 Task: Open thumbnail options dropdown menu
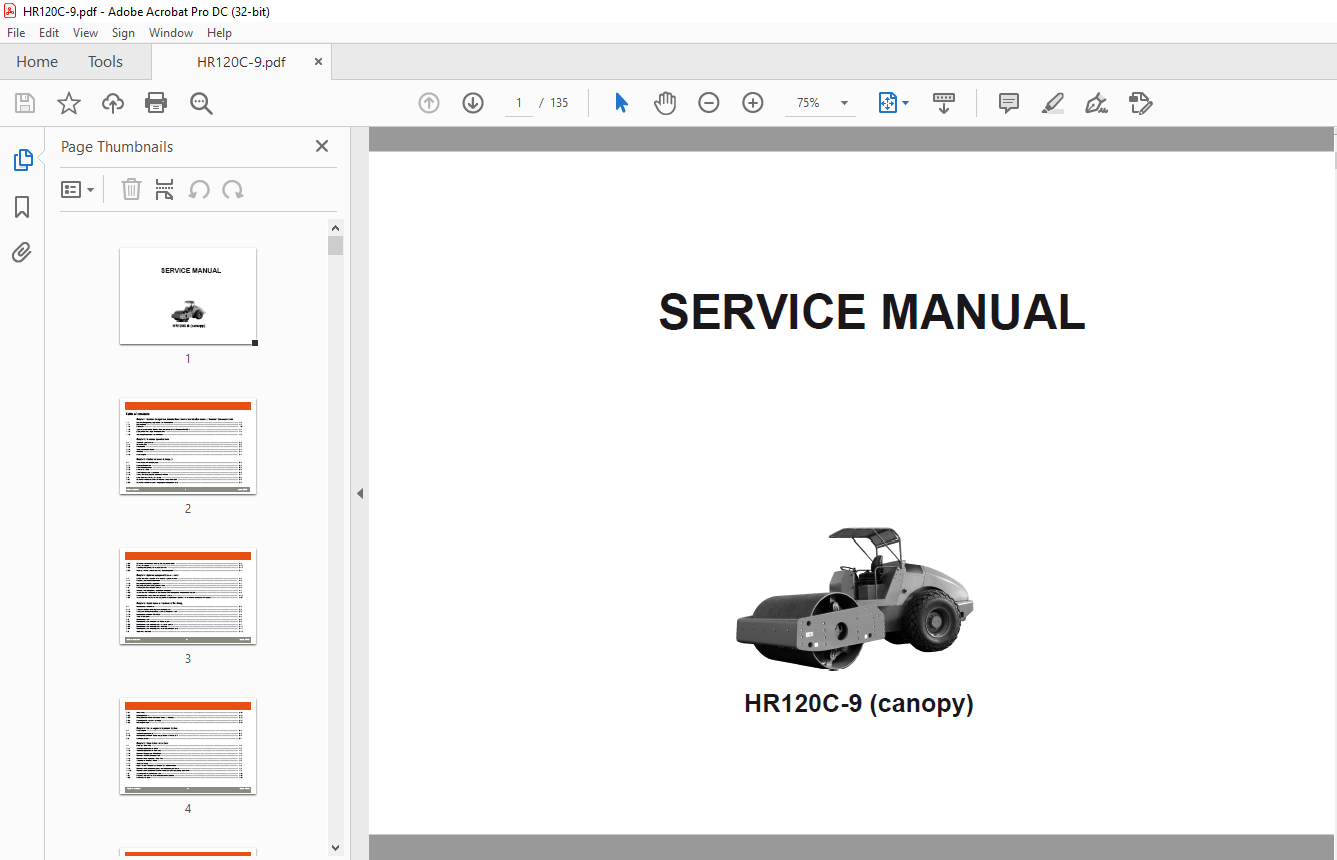pyautogui.click(x=77, y=189)
